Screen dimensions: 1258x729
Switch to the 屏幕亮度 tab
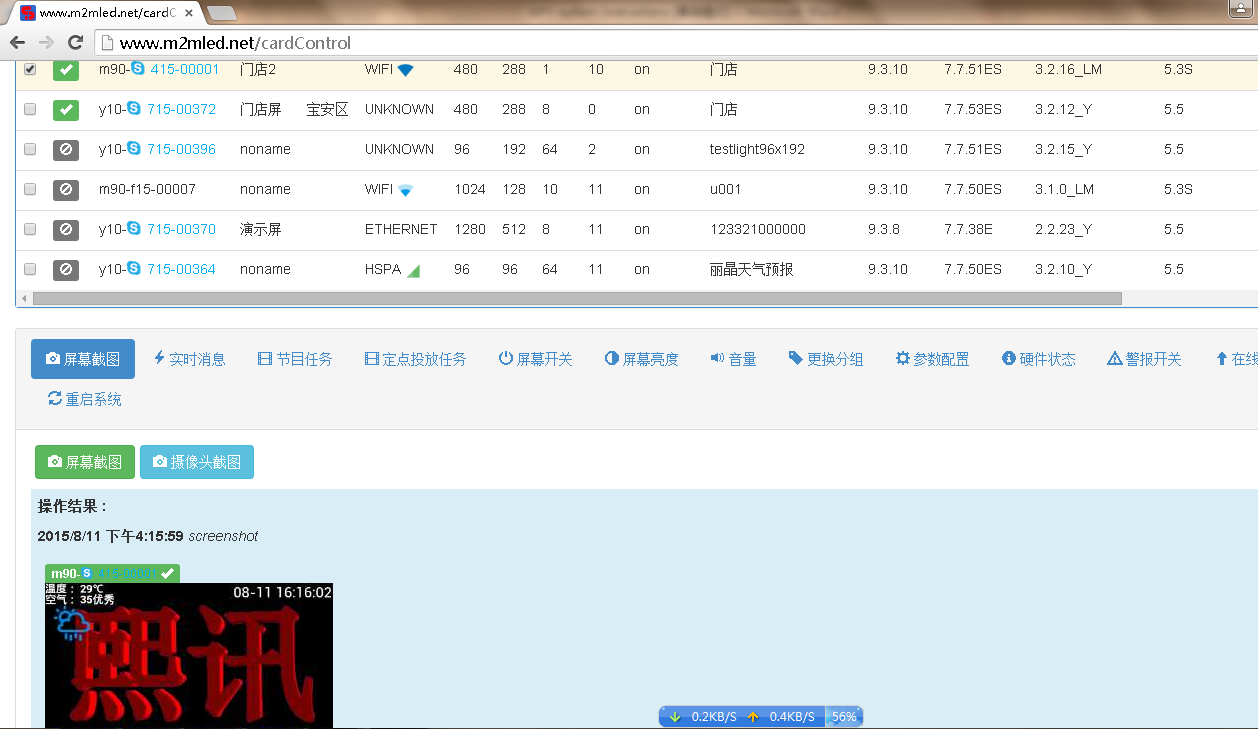pyautogui.click(x=642, y=359)
